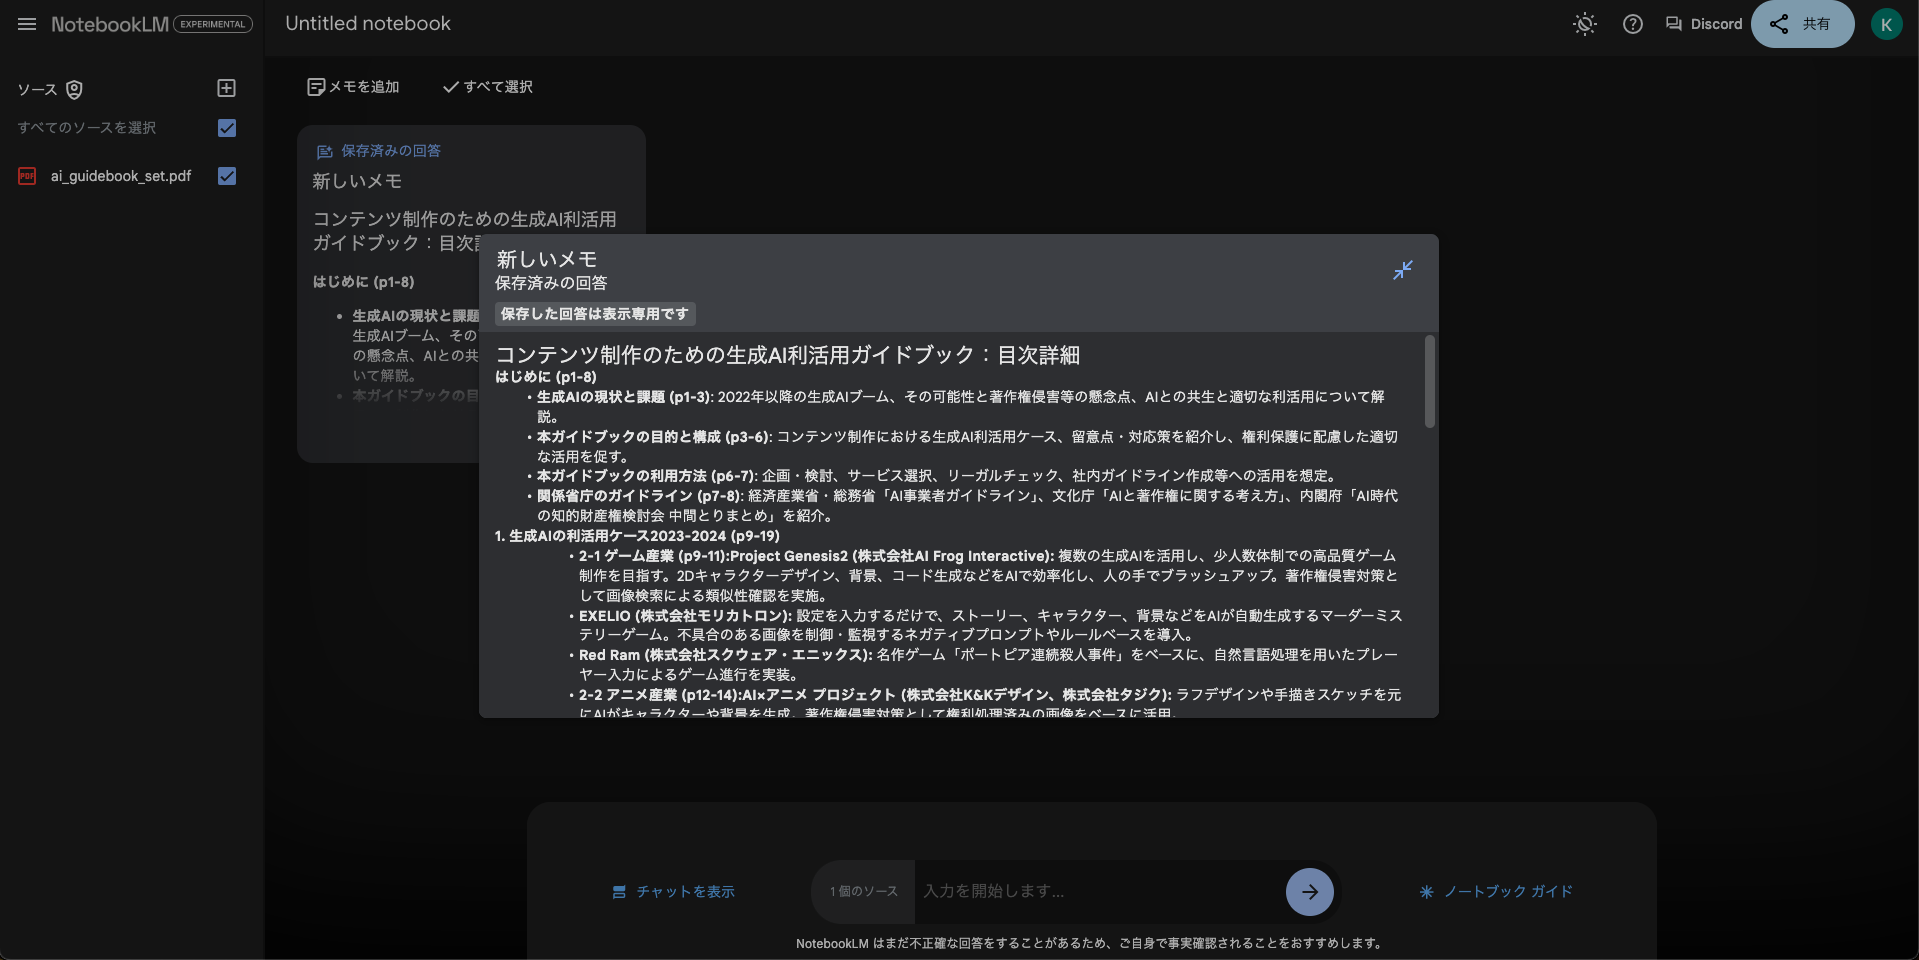Click the NotebookLM logo text
Viewport: 1919px width, 960px height.
tap(110, 24)
